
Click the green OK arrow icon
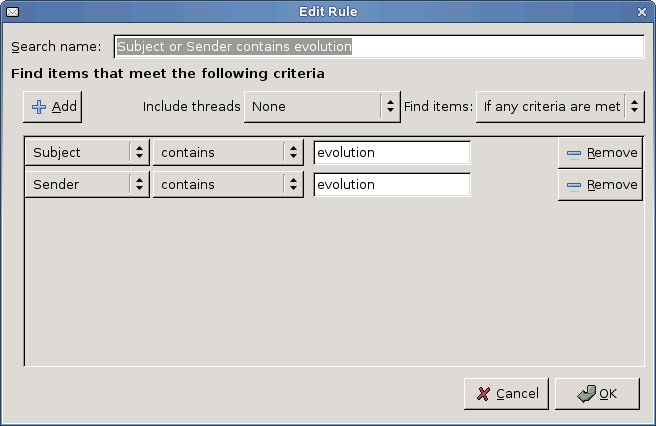pyautogui.click(x=586, y=394)
